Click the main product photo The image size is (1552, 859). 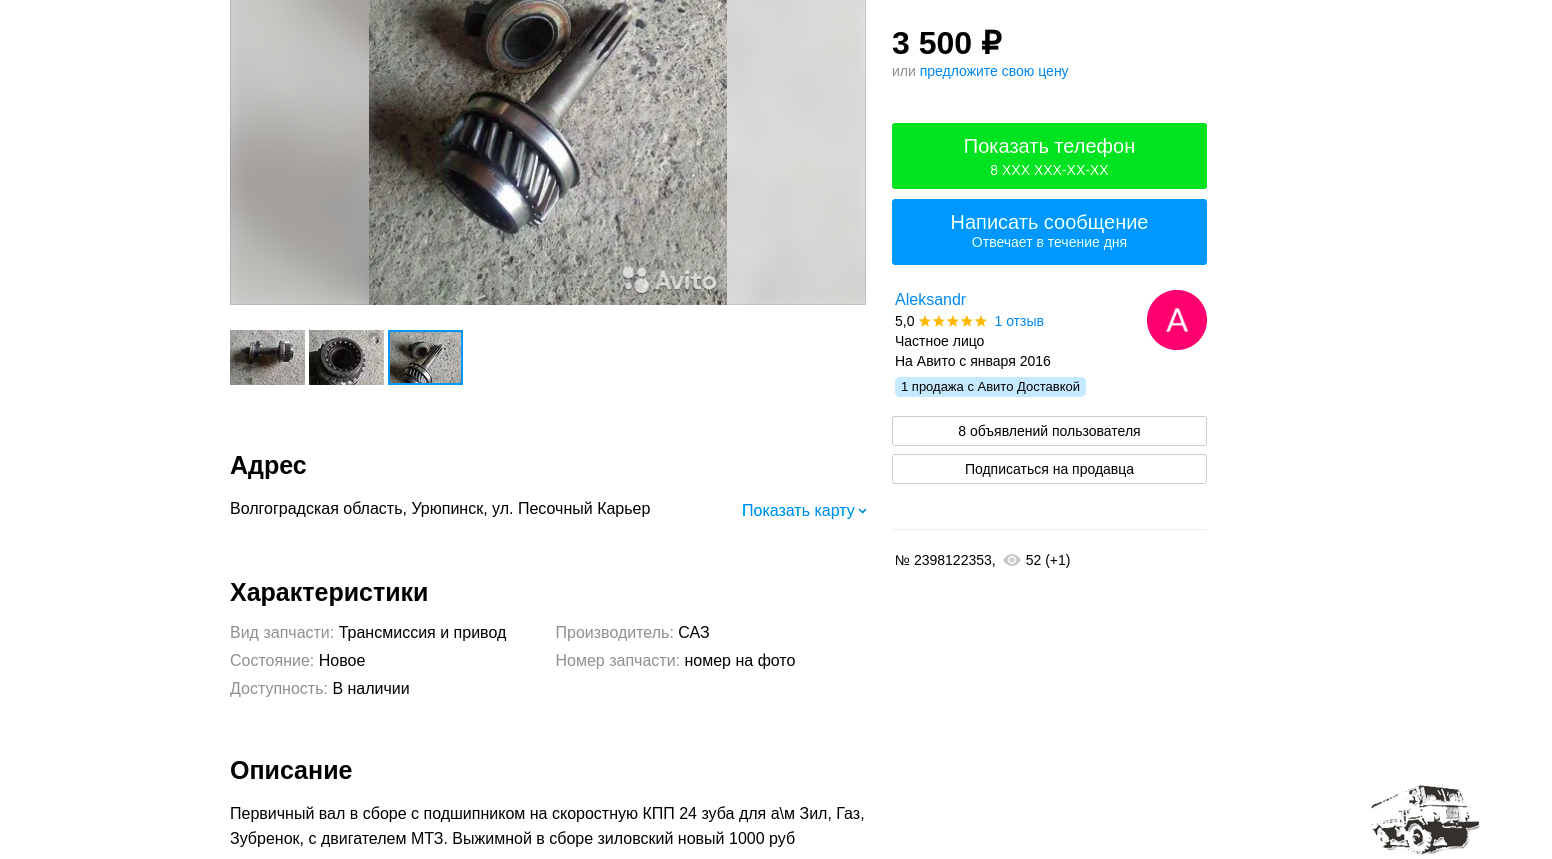pos(548,152)
